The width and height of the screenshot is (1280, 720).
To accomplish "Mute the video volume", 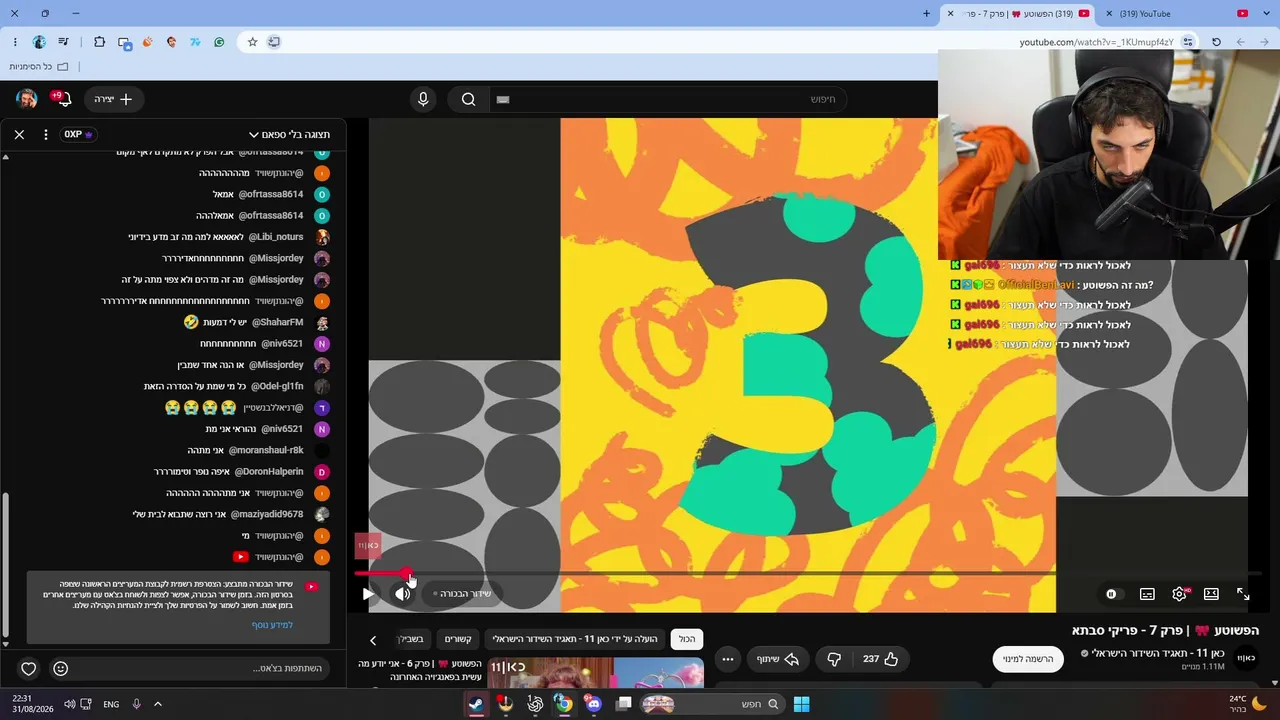I will click(402, 594).
